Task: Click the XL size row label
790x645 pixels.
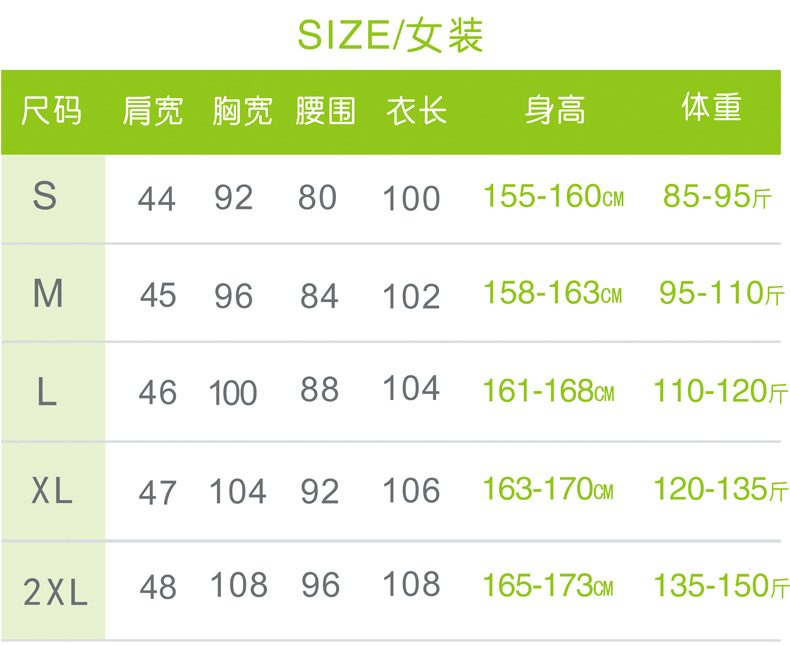Action: (x=52, y=491)
